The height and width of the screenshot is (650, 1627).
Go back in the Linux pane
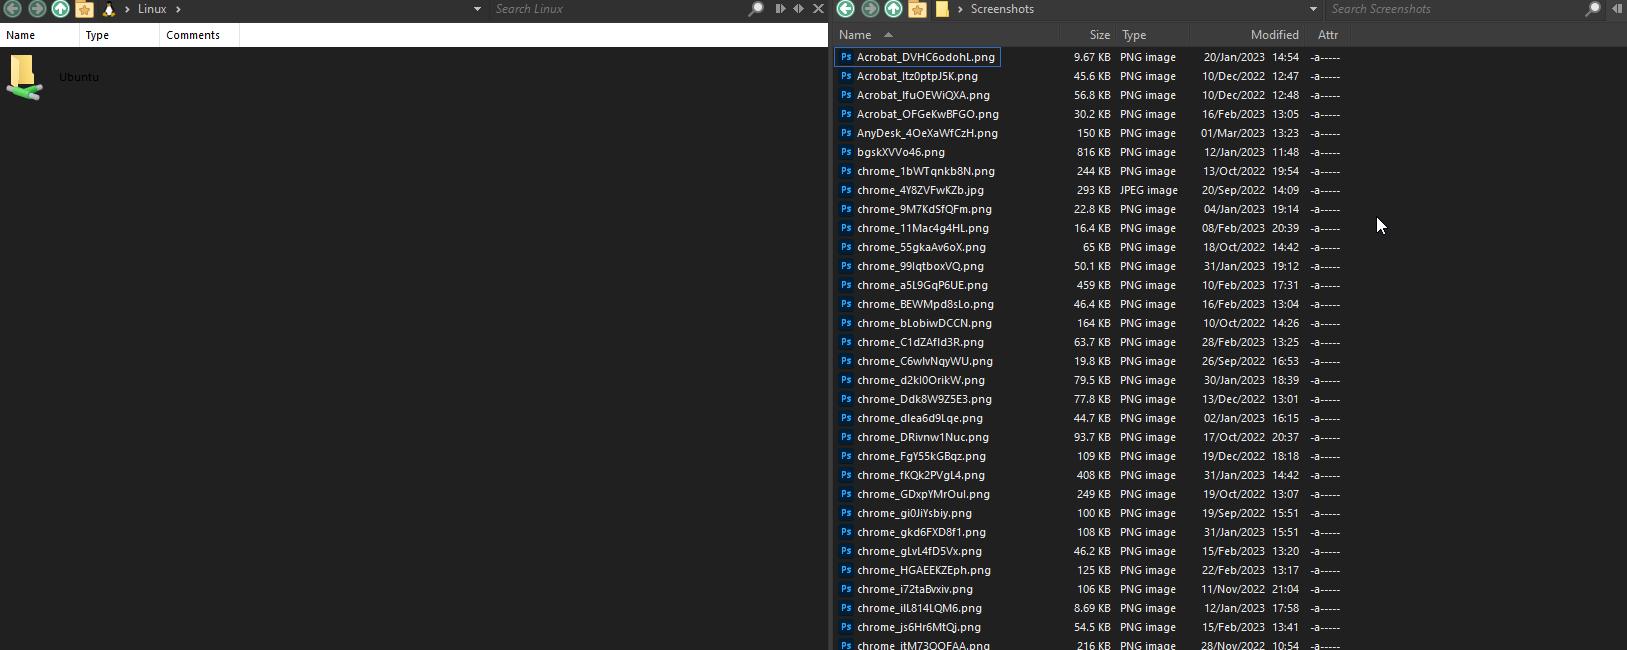[x=13, y=9]
